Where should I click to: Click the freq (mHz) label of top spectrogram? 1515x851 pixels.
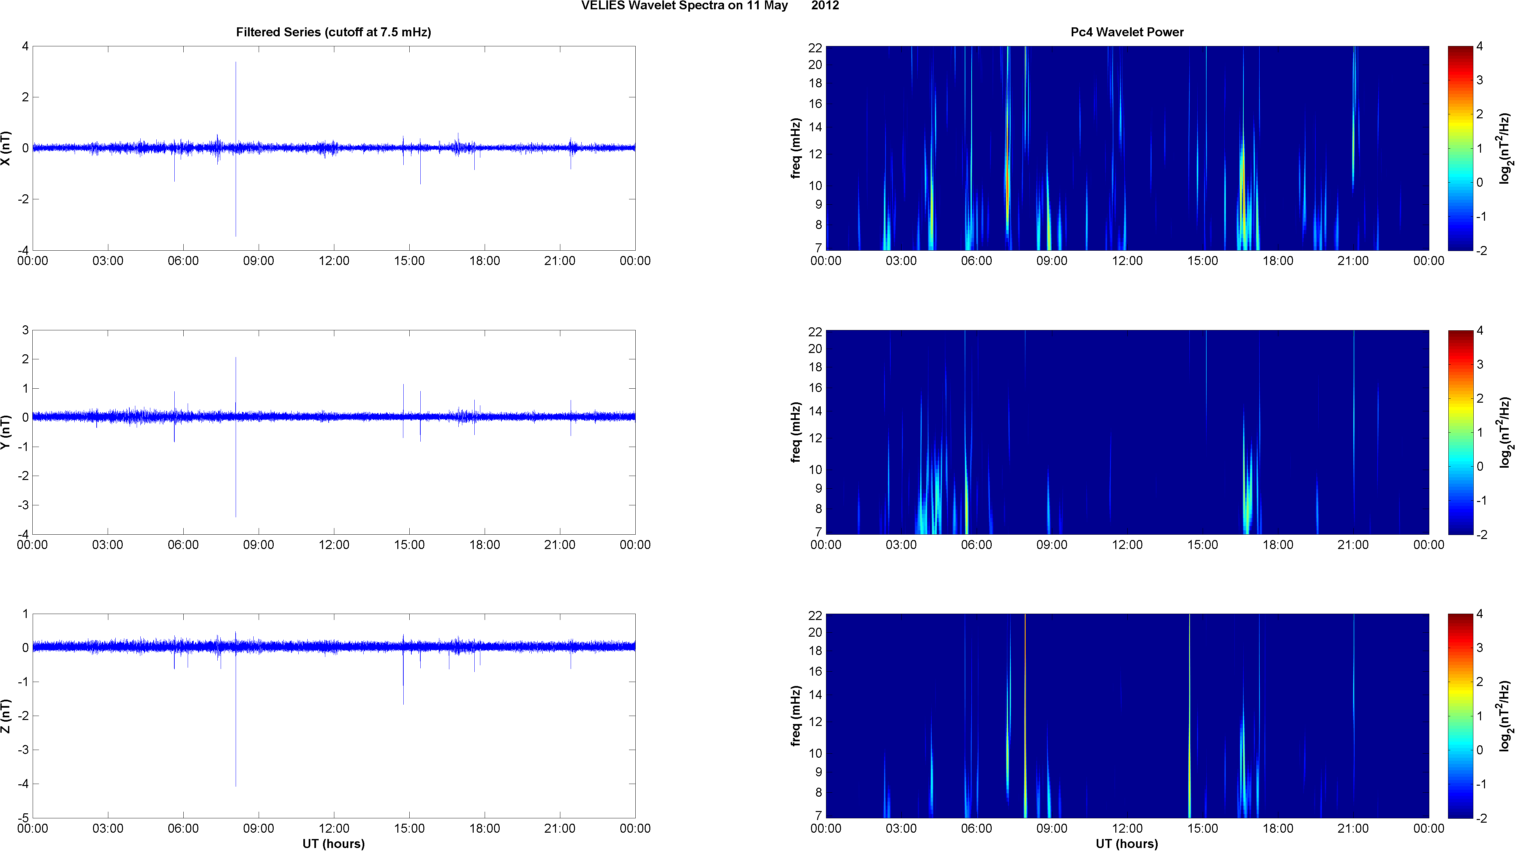coord(796,148)
